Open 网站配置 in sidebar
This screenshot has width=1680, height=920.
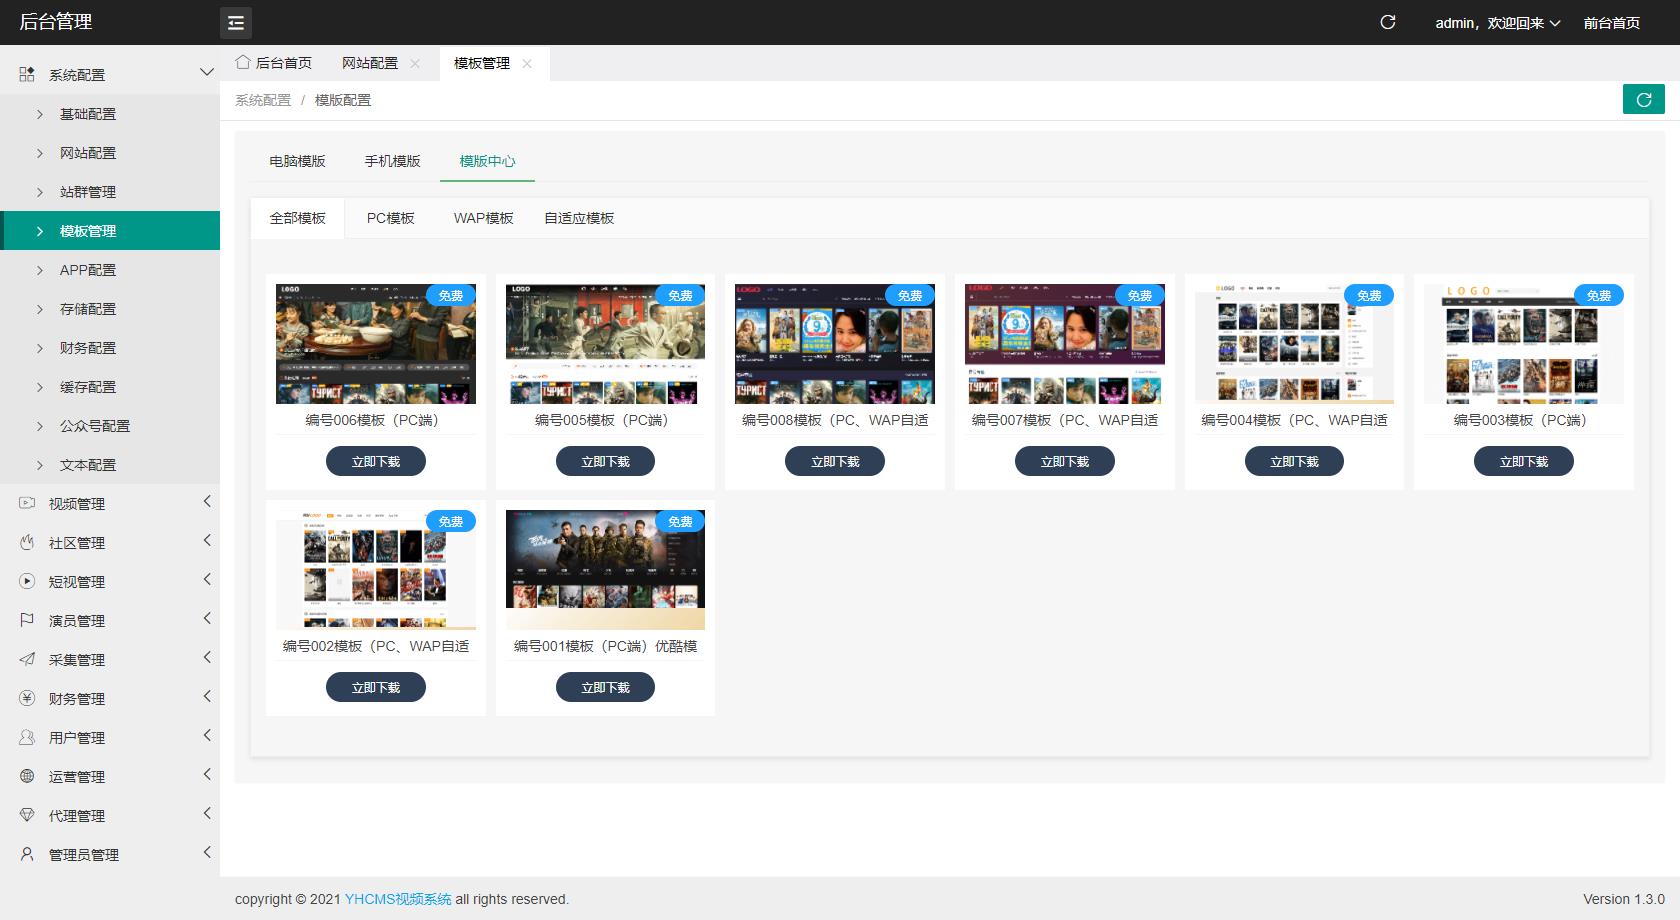pyautogui.click(x=110, y=153)
